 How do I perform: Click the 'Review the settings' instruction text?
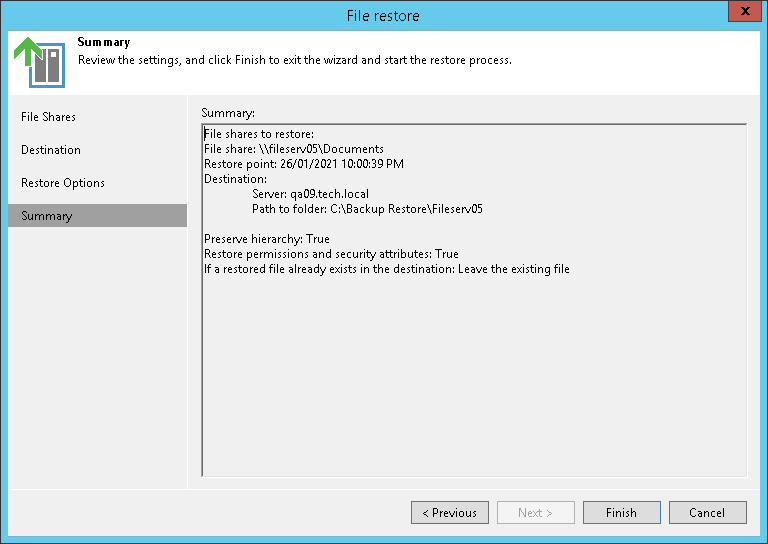tap(295, 60)
